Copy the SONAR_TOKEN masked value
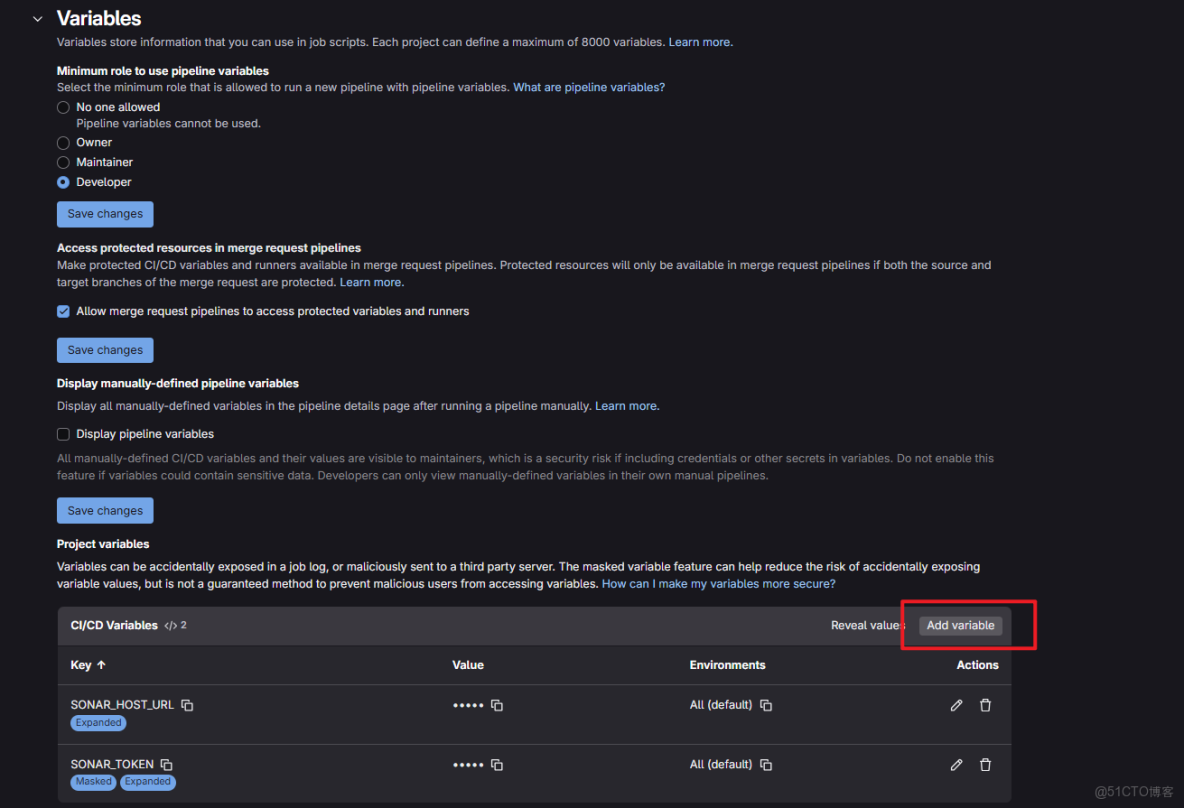 pyautogui.click(x=497, y=764)
